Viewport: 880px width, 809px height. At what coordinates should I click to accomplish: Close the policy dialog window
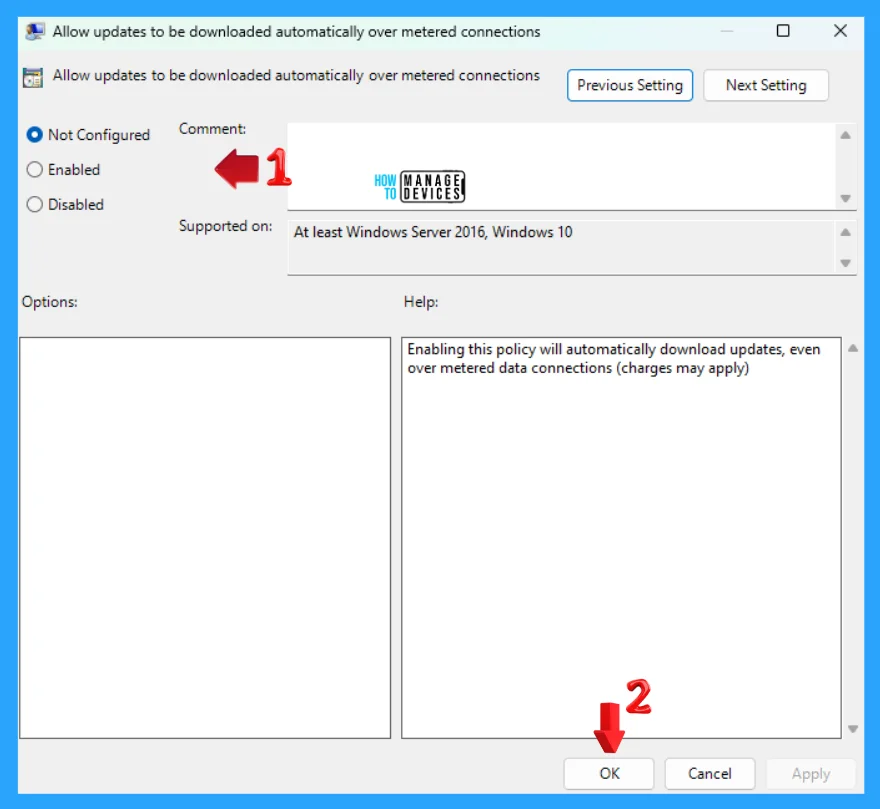point(840,31)
